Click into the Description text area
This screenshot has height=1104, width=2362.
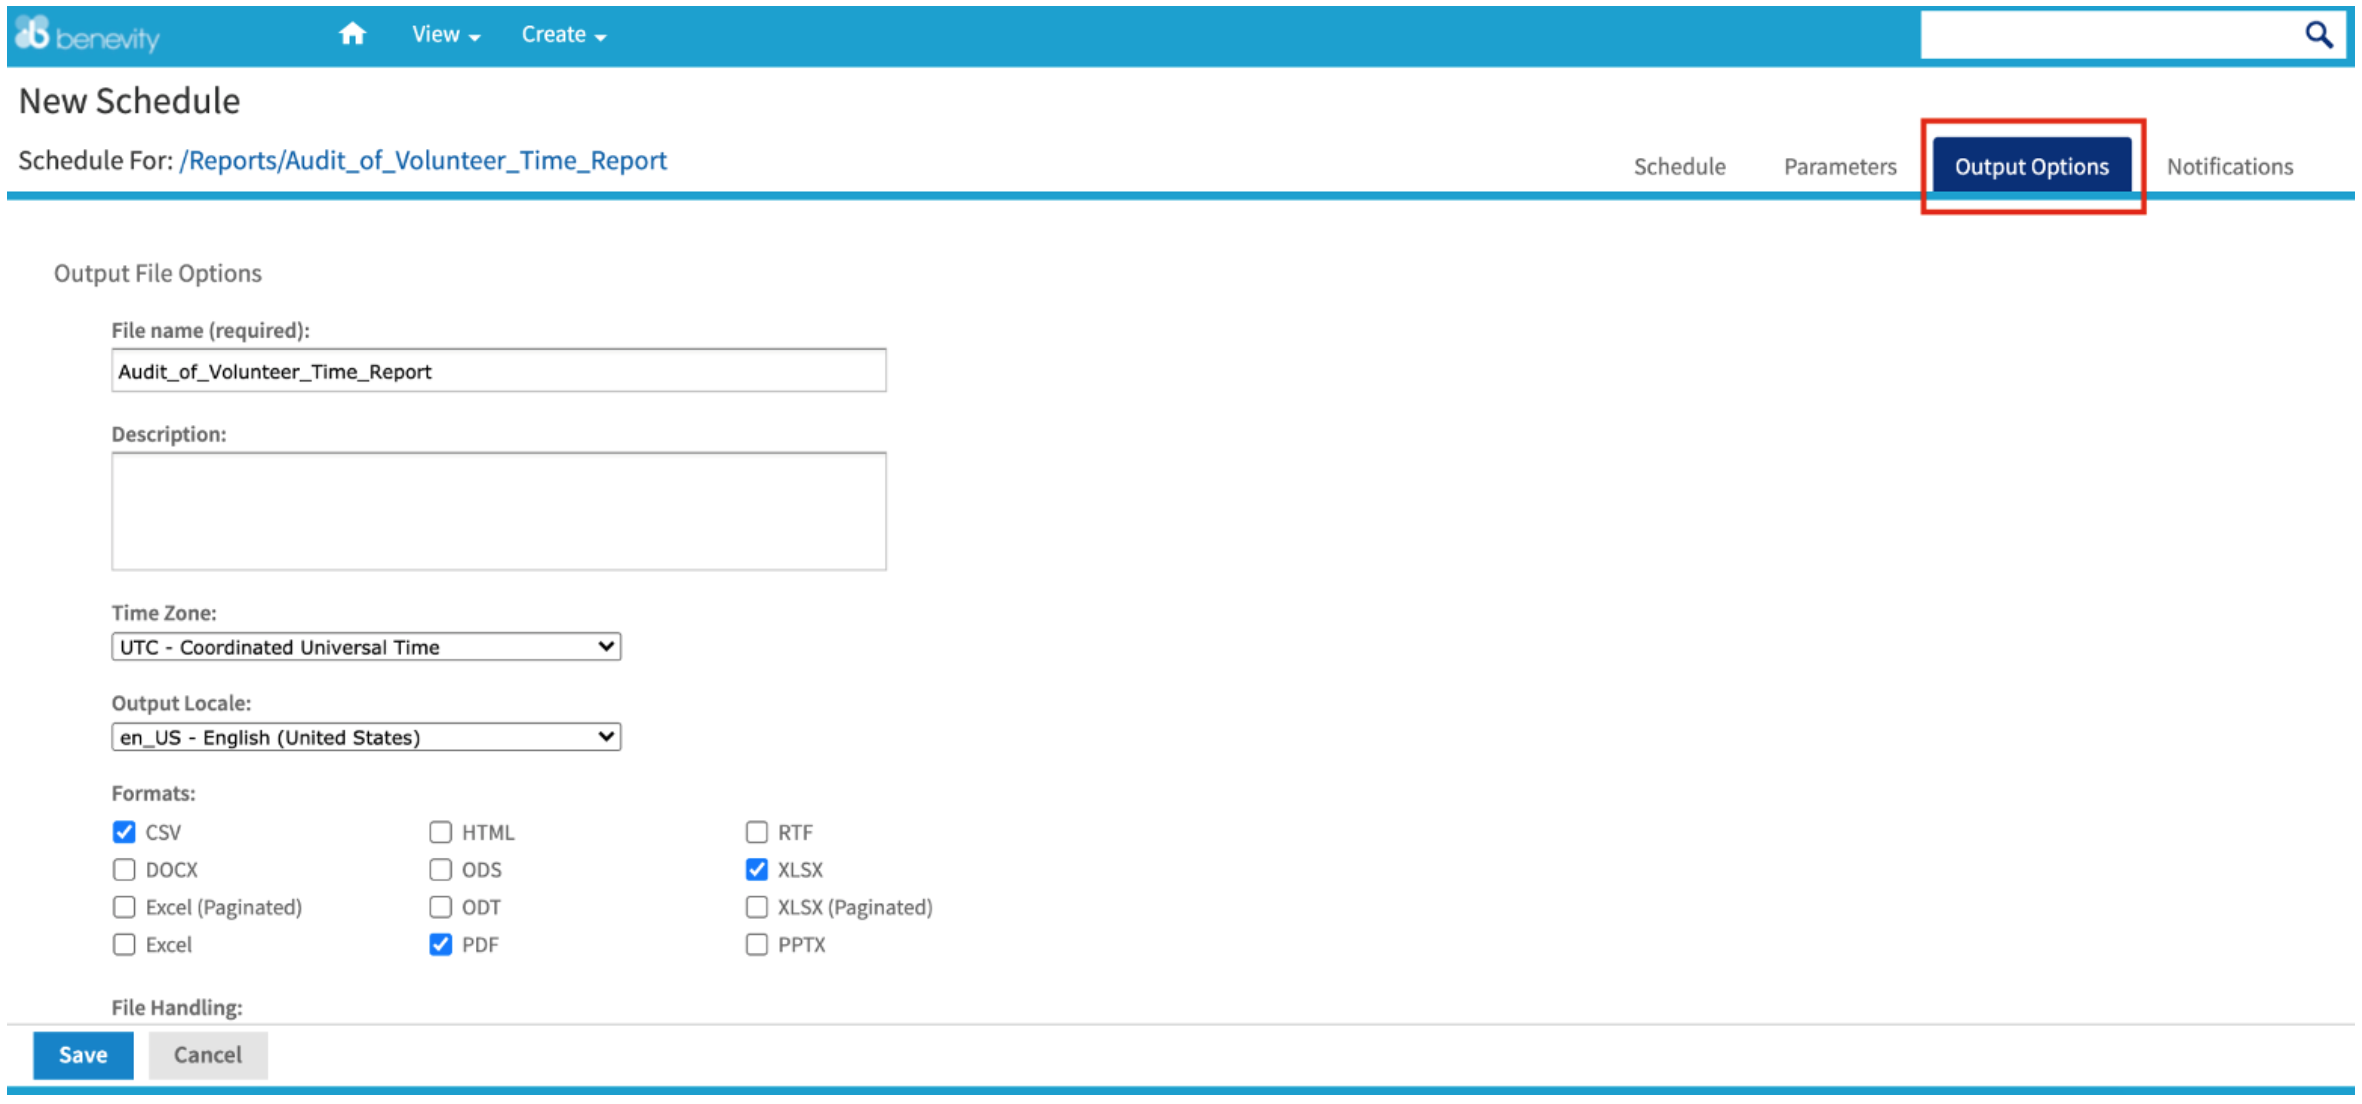tap(498, 511)
